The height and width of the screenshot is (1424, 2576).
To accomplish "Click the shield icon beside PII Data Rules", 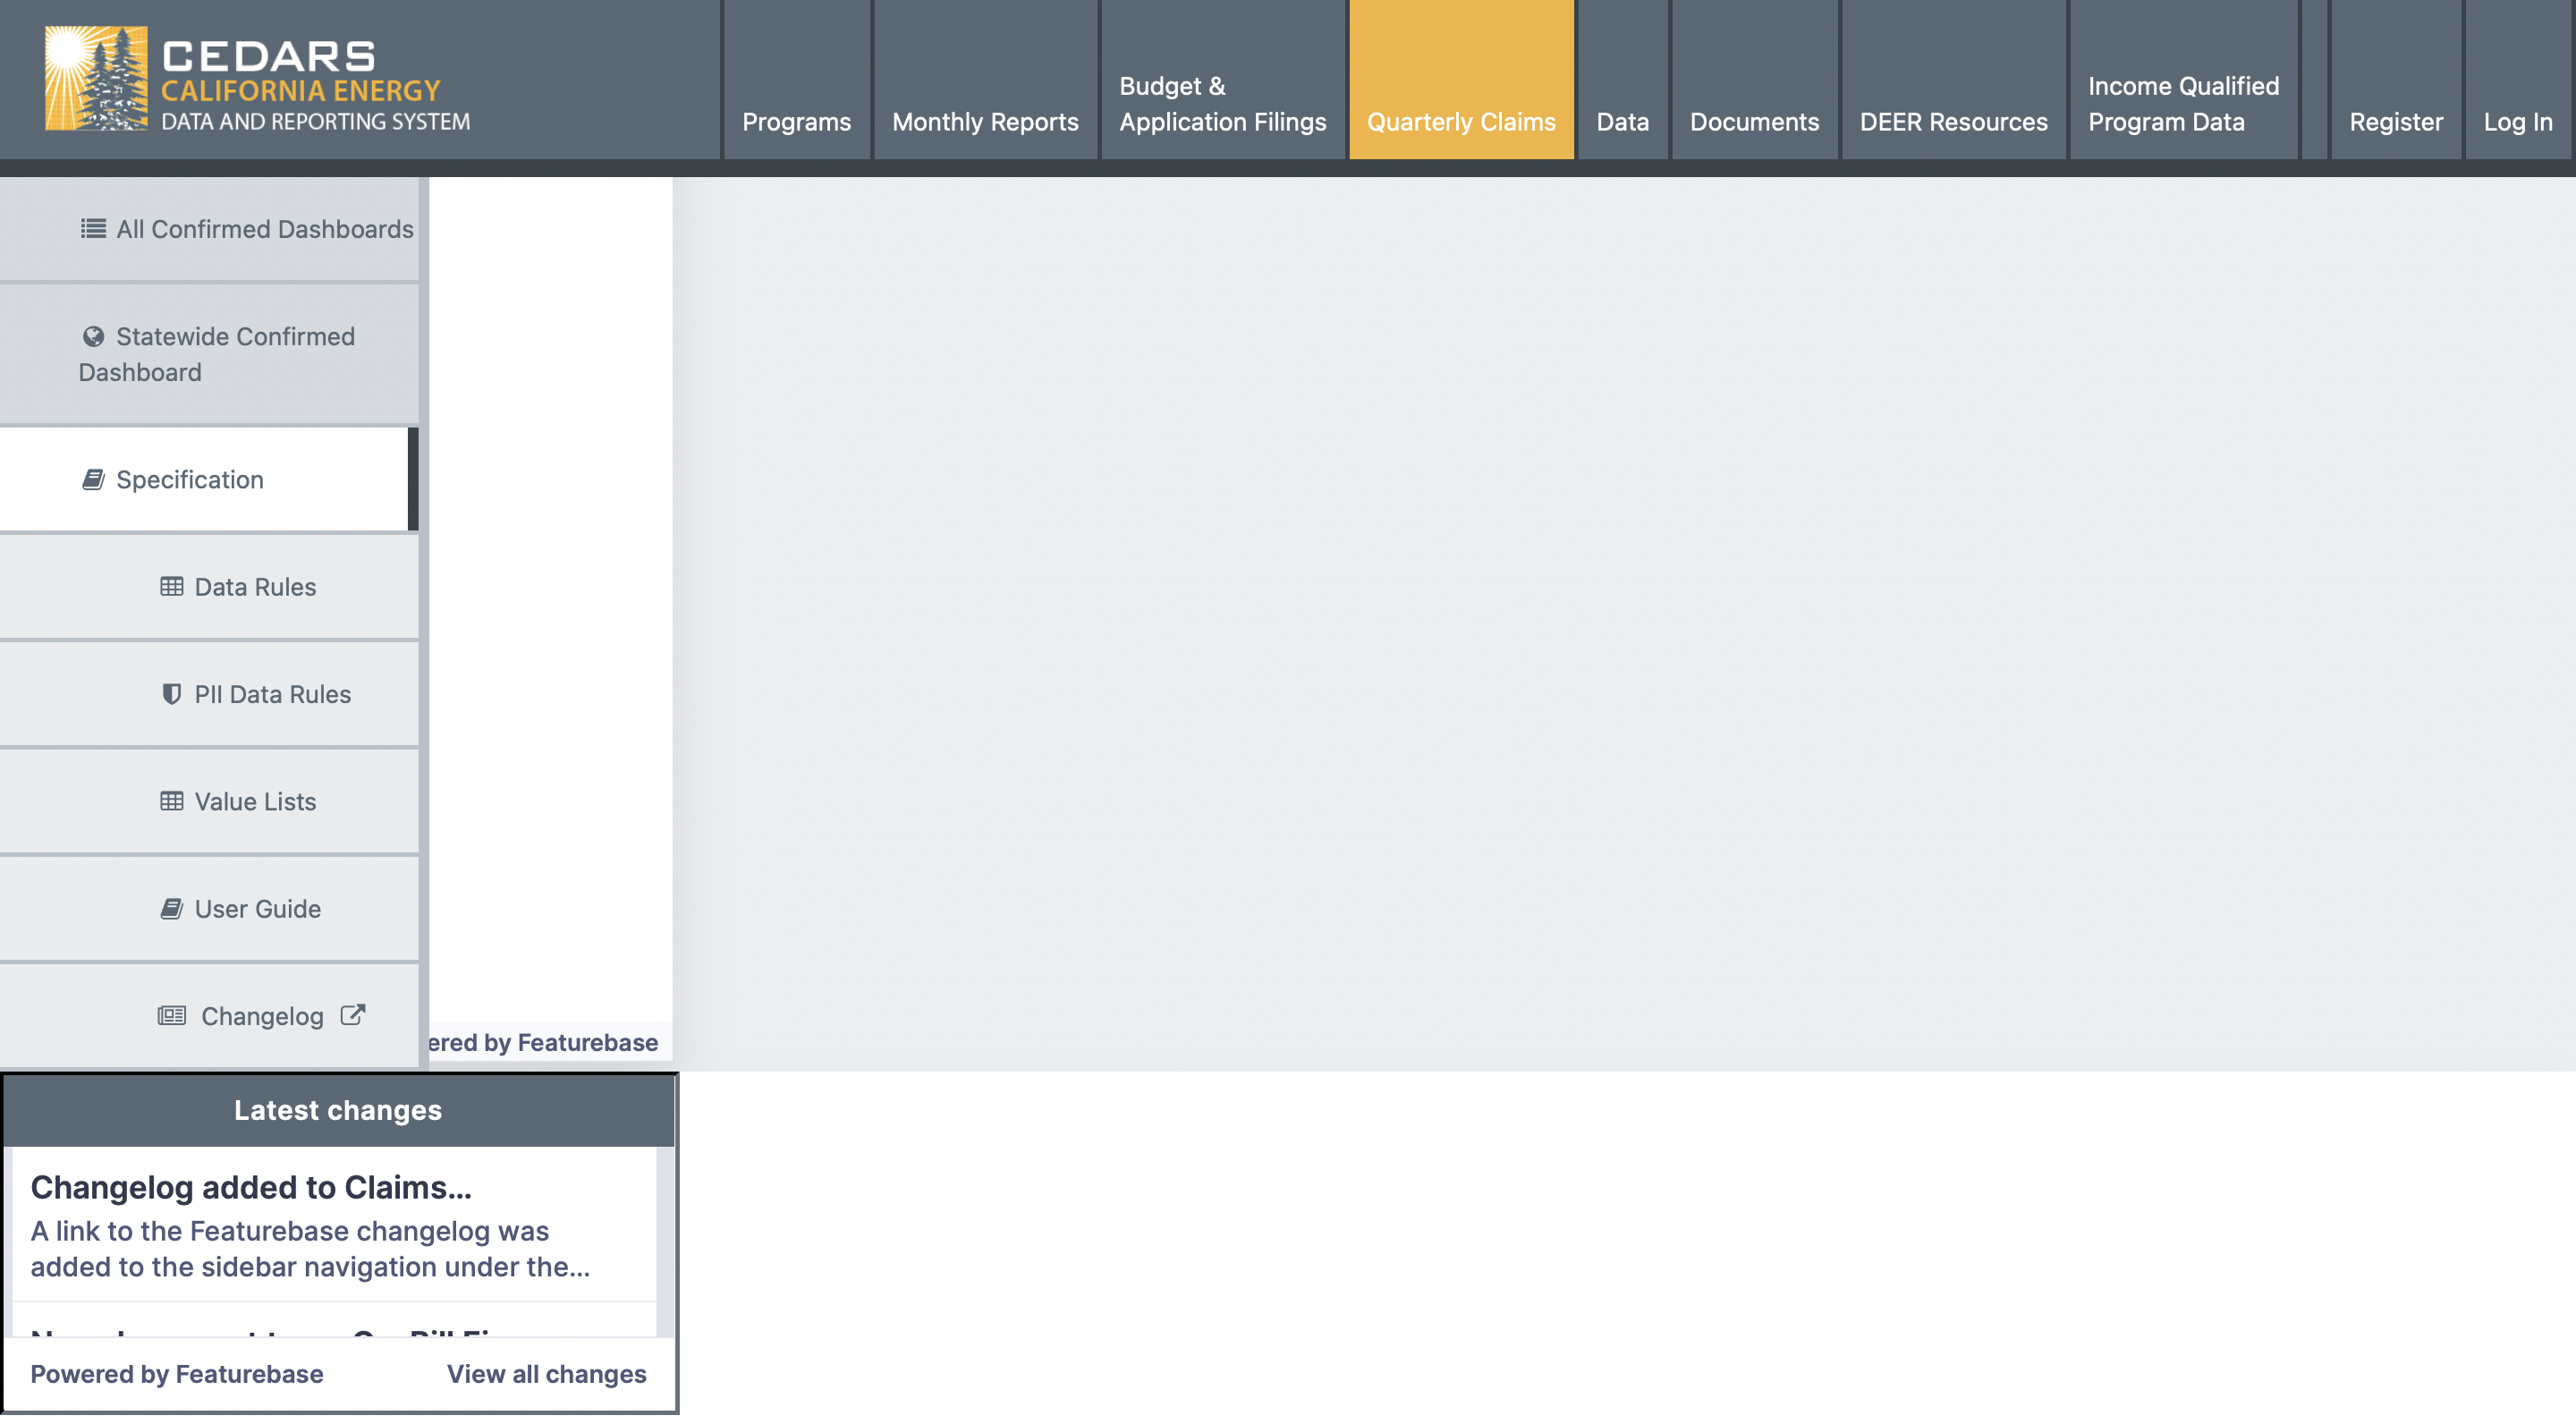I will tap(171, 694).
